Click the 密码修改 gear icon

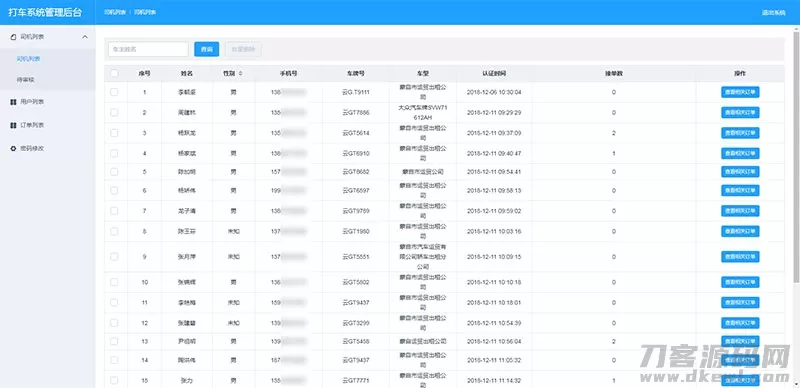point(13,149)
